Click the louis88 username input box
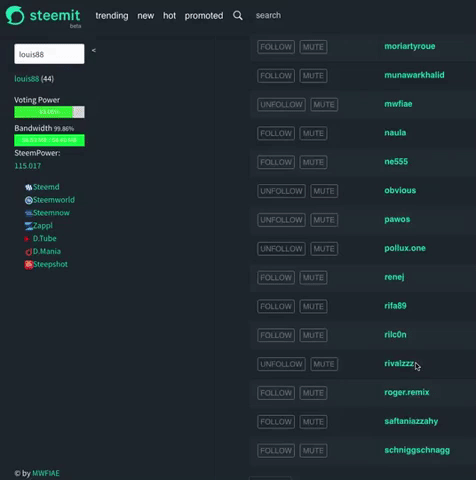Image resolution: width=476 pixels, height=480 pixels. point(49,54)
